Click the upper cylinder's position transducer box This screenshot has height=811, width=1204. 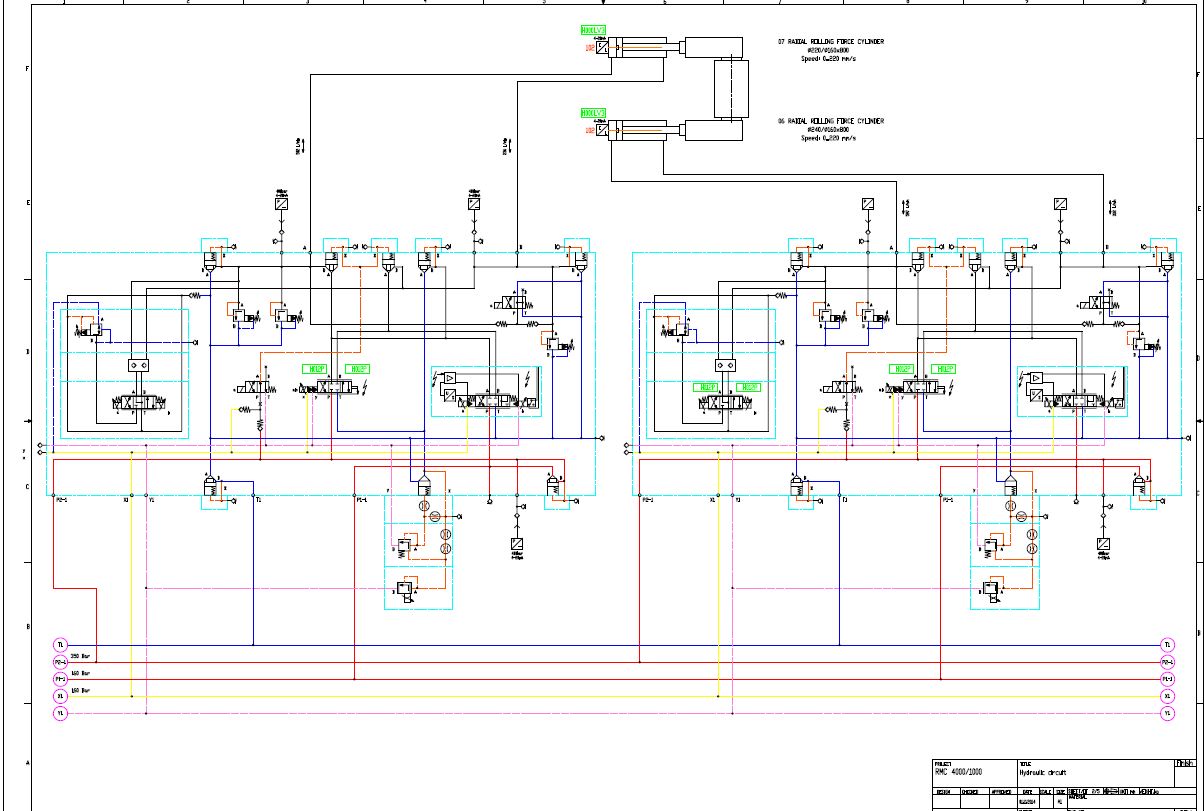pos(602,46)
